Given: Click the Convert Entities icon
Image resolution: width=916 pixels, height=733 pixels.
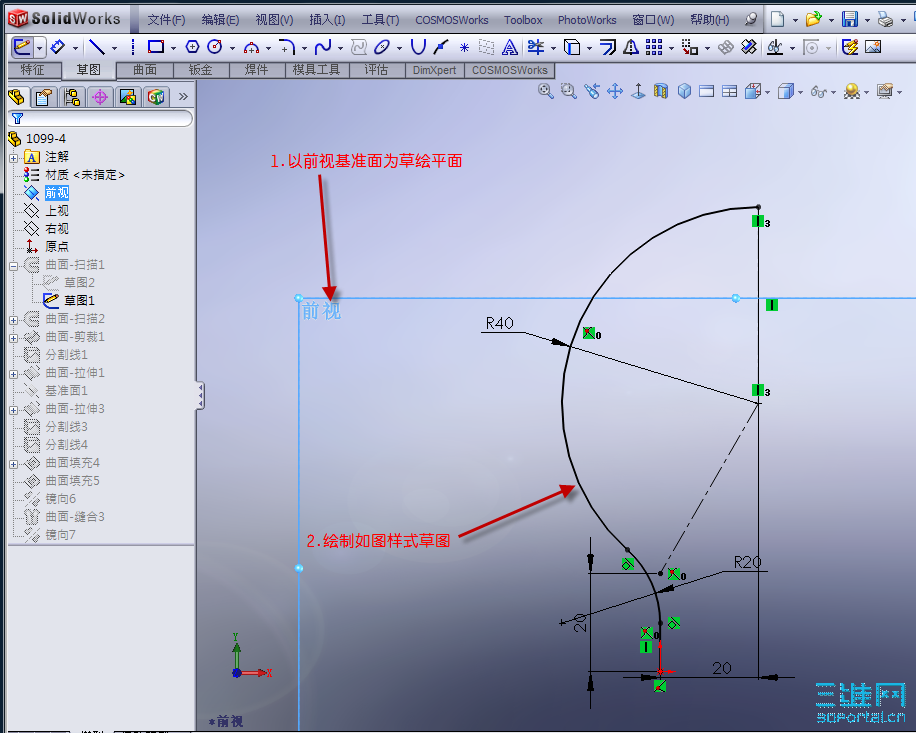Looking at the screenshot, I should (572, 47).
